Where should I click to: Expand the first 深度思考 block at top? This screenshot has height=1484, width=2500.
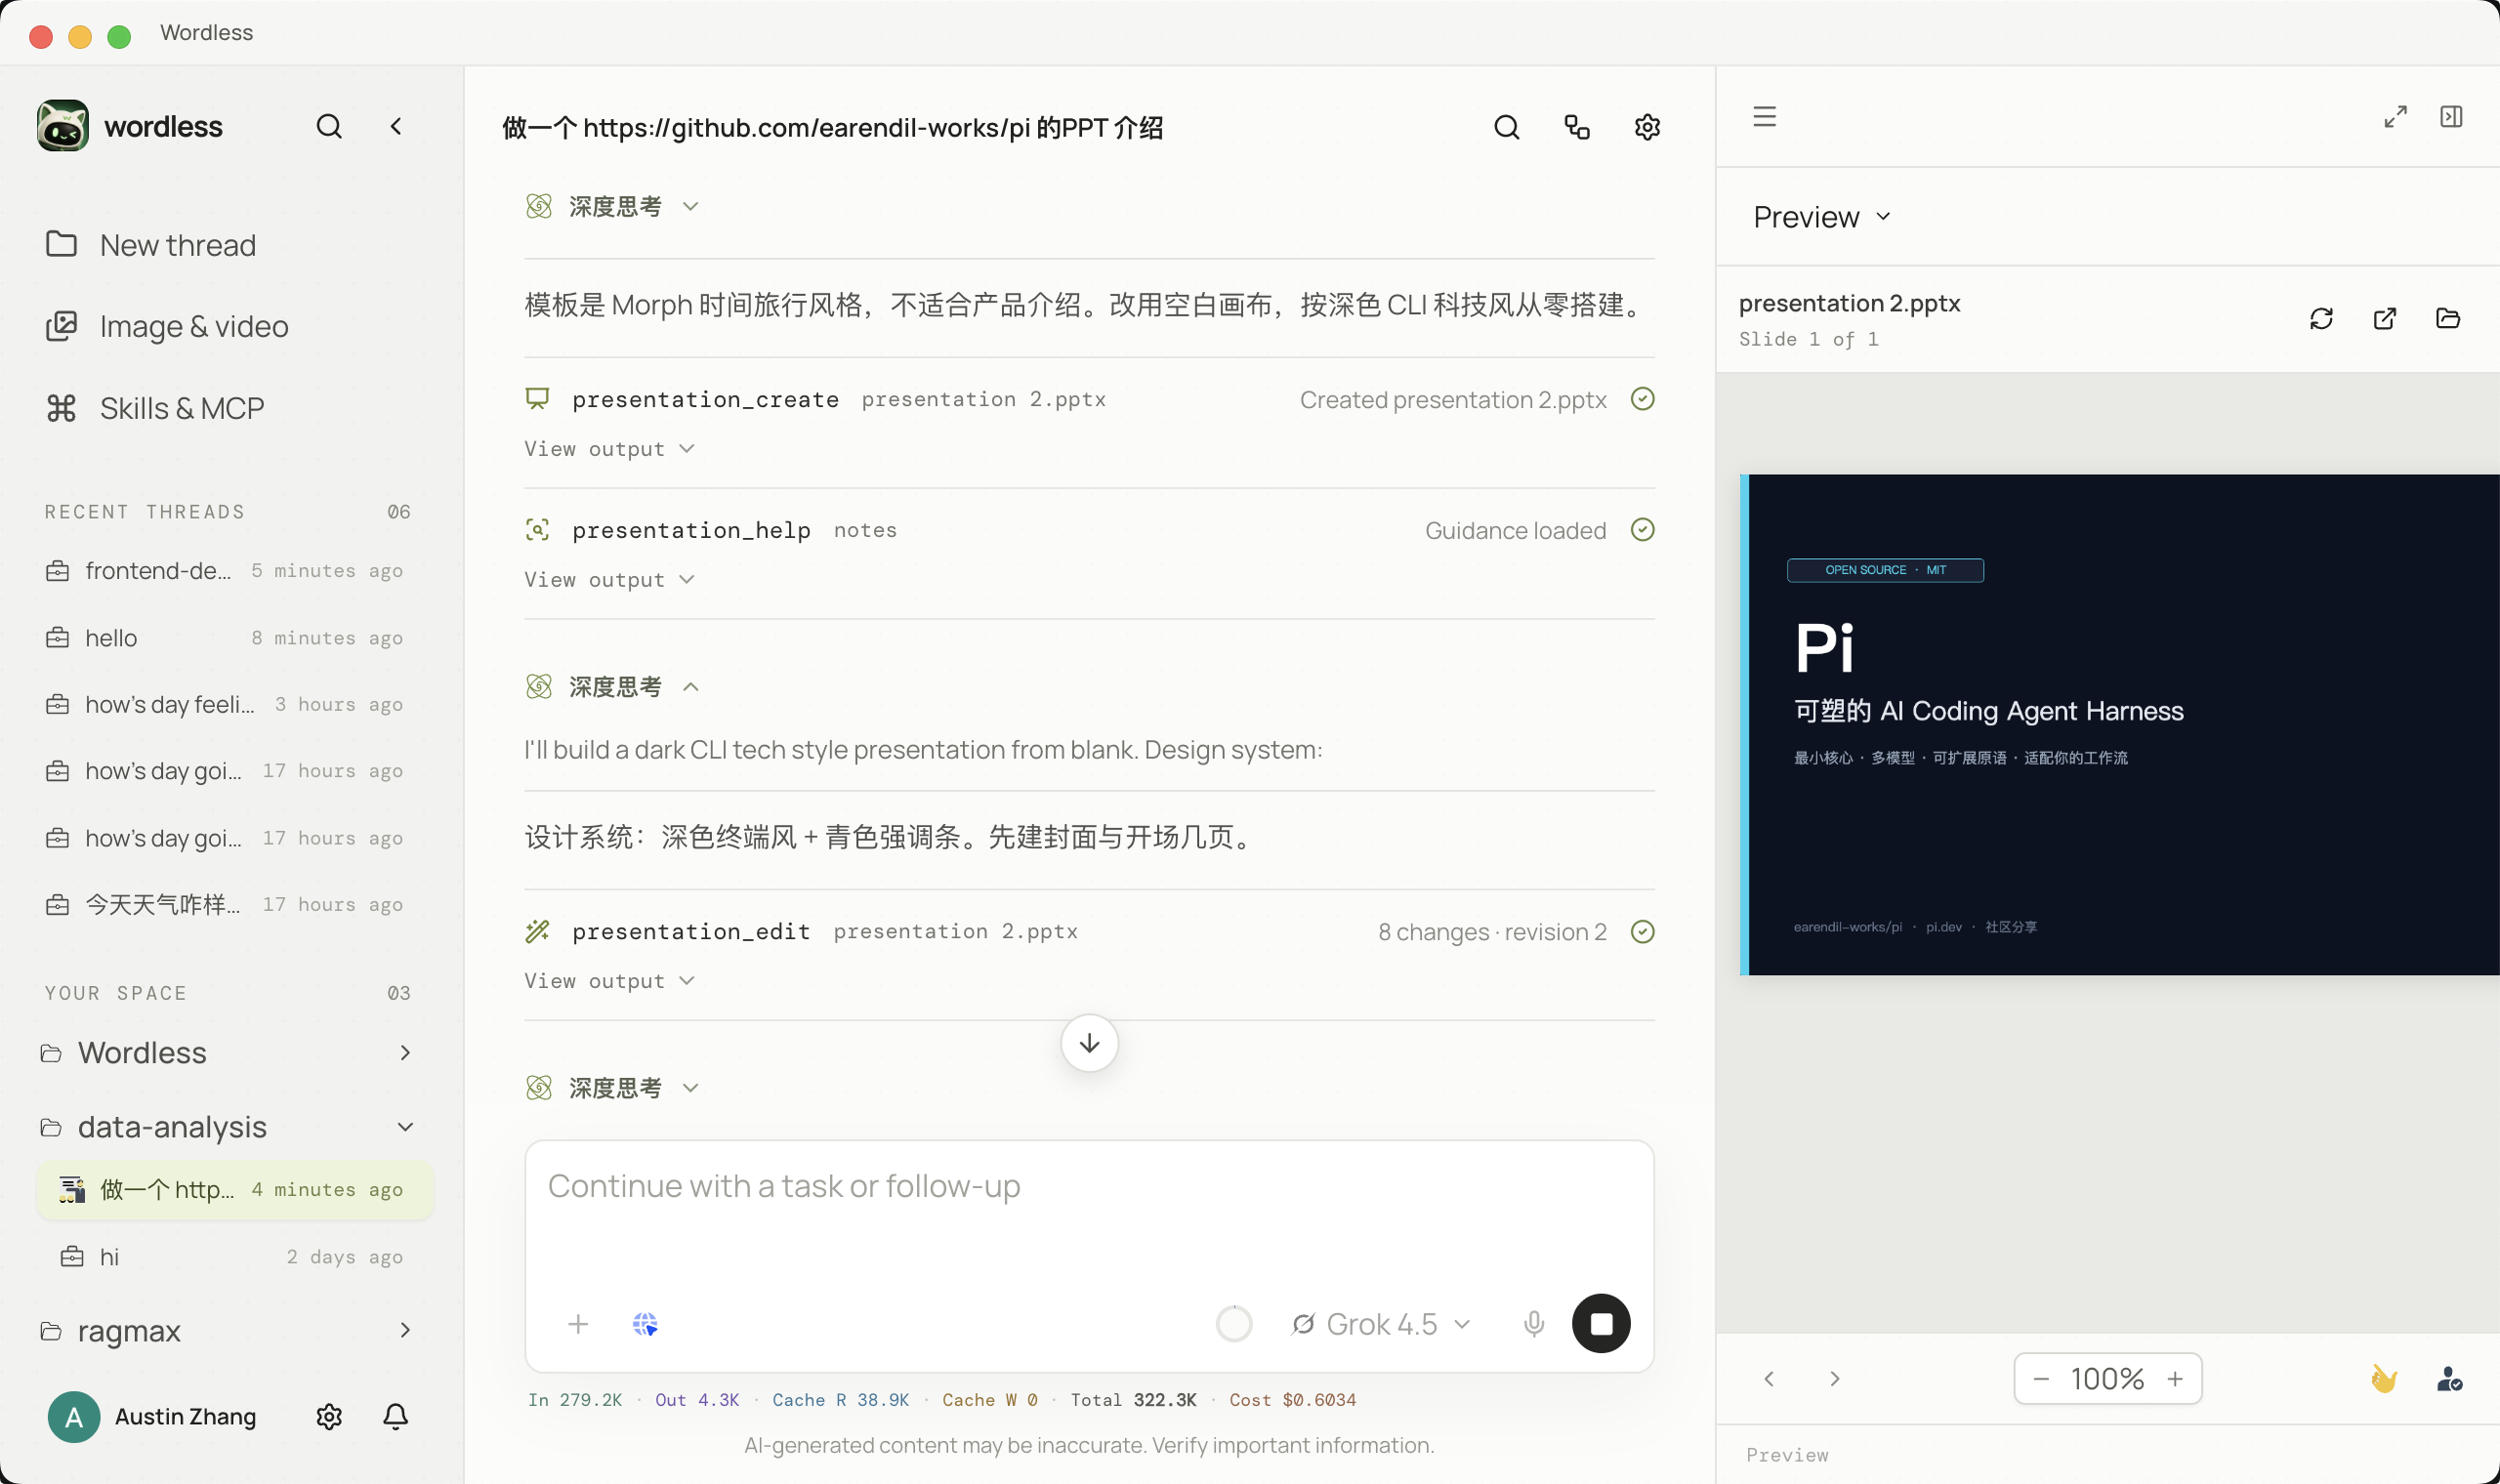point(612,206)
